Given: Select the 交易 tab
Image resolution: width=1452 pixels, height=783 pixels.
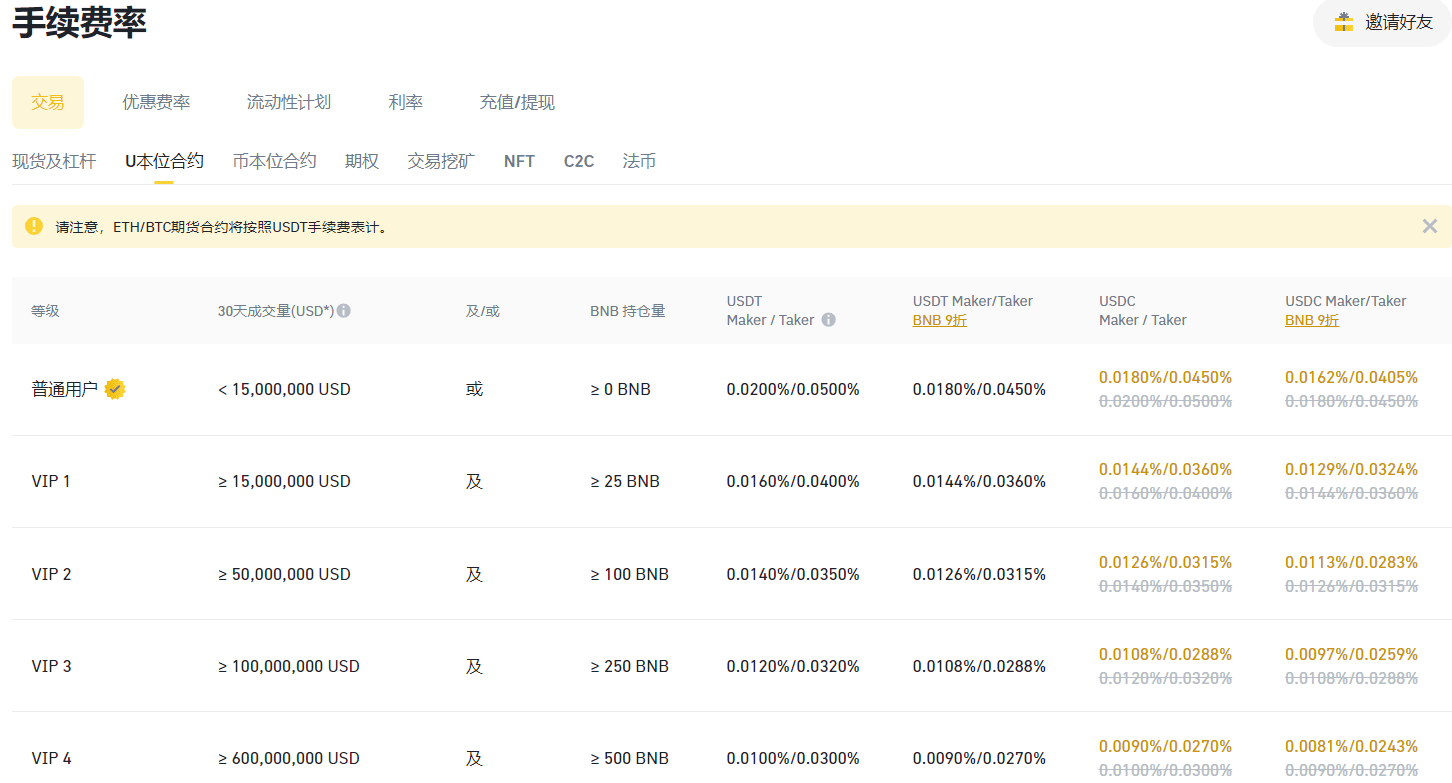Looking at the screenshot, I should 48,102.
